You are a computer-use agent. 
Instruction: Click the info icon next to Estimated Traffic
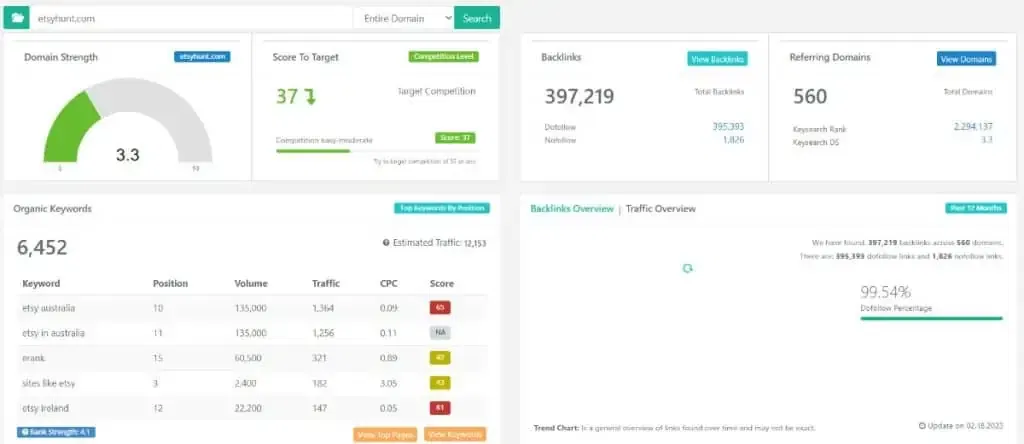click(x=386, y=243)
